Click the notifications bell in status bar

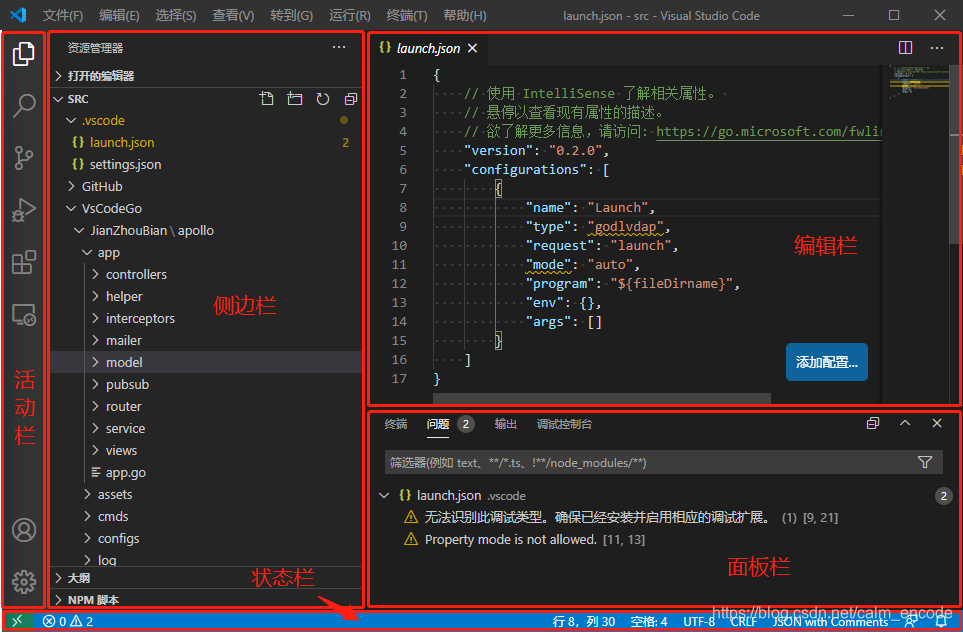[942, 621]
